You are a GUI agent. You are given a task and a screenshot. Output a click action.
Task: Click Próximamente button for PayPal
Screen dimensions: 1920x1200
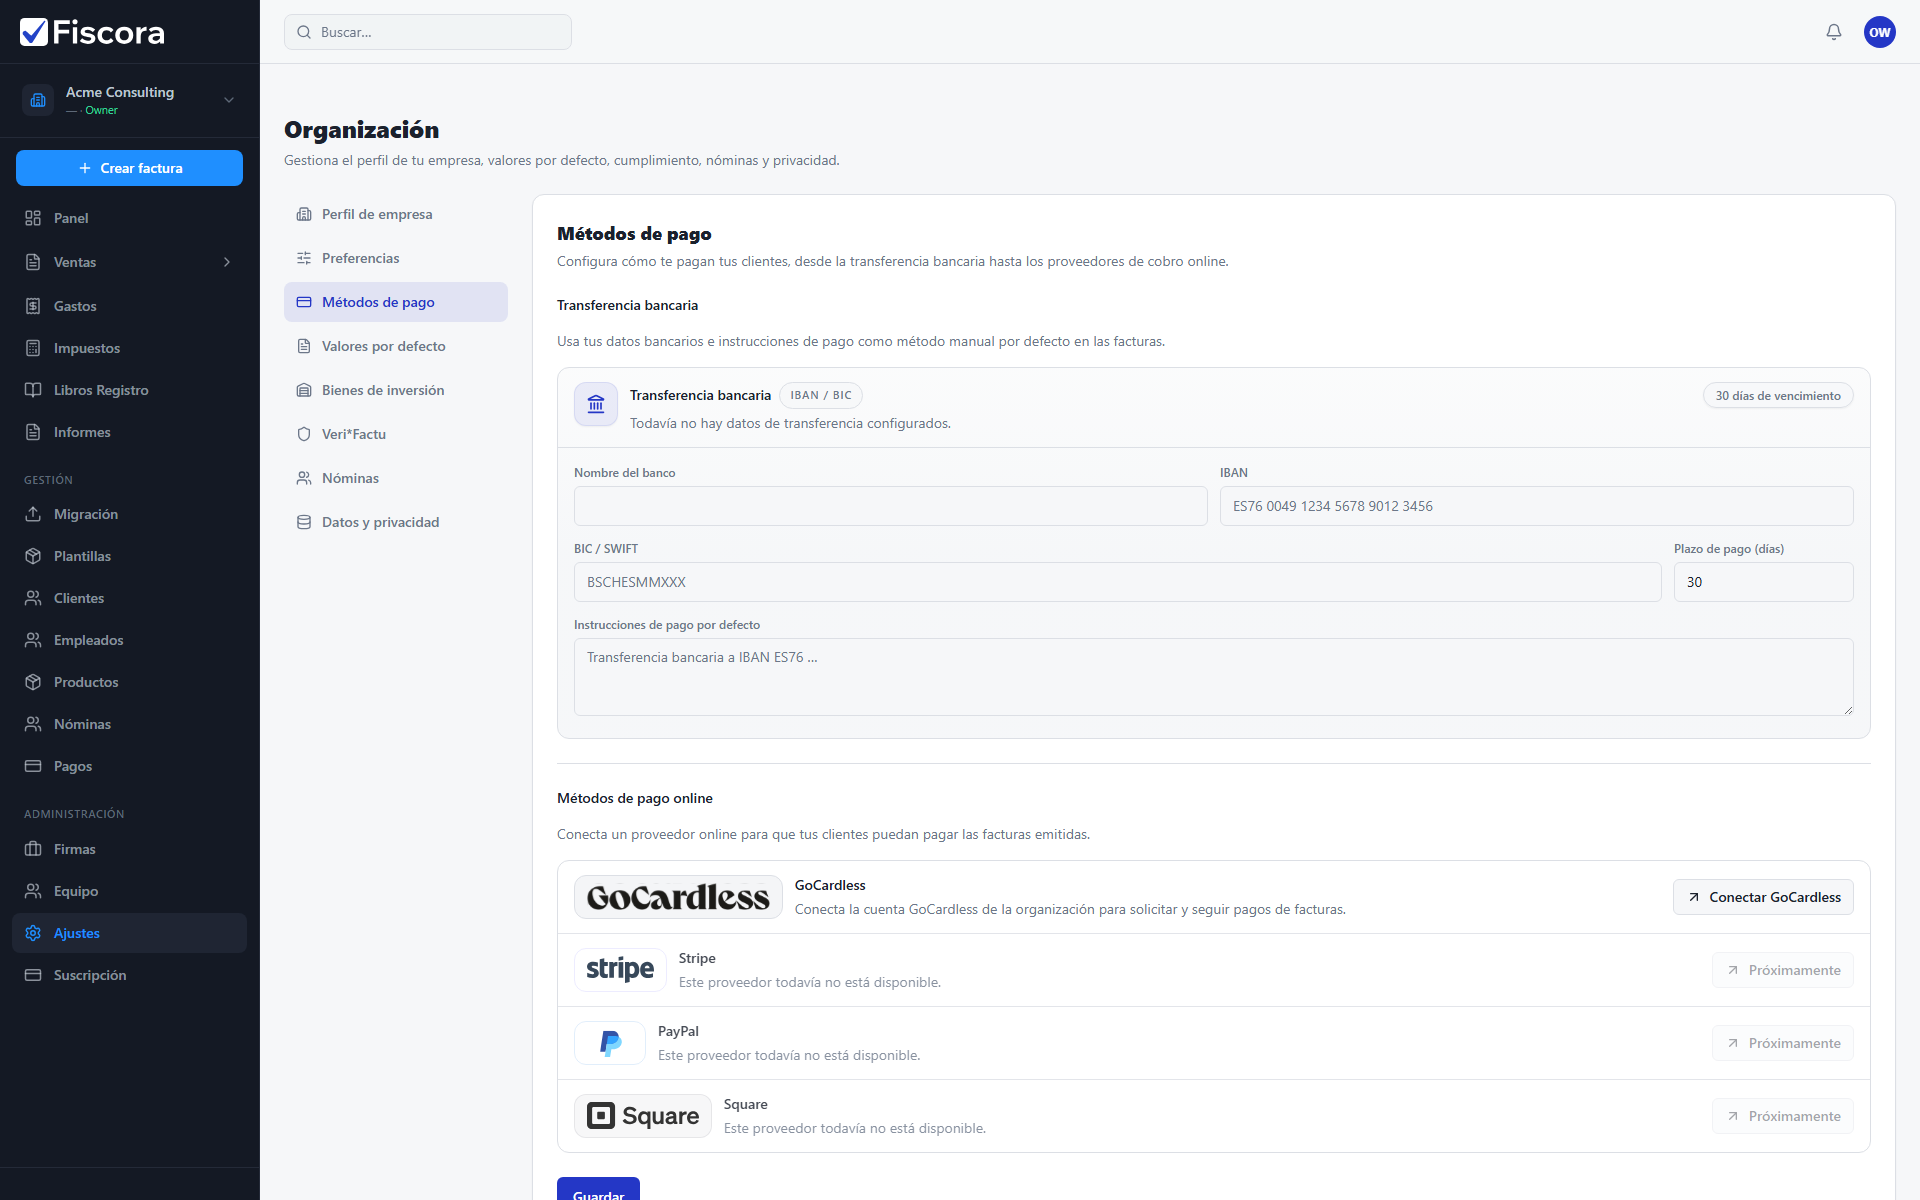point(1783,1043)
